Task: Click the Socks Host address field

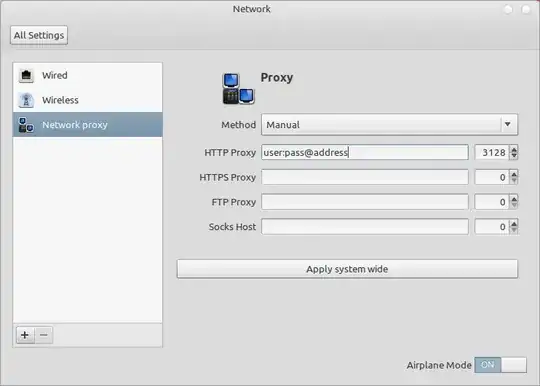Action: click(365, 227)
